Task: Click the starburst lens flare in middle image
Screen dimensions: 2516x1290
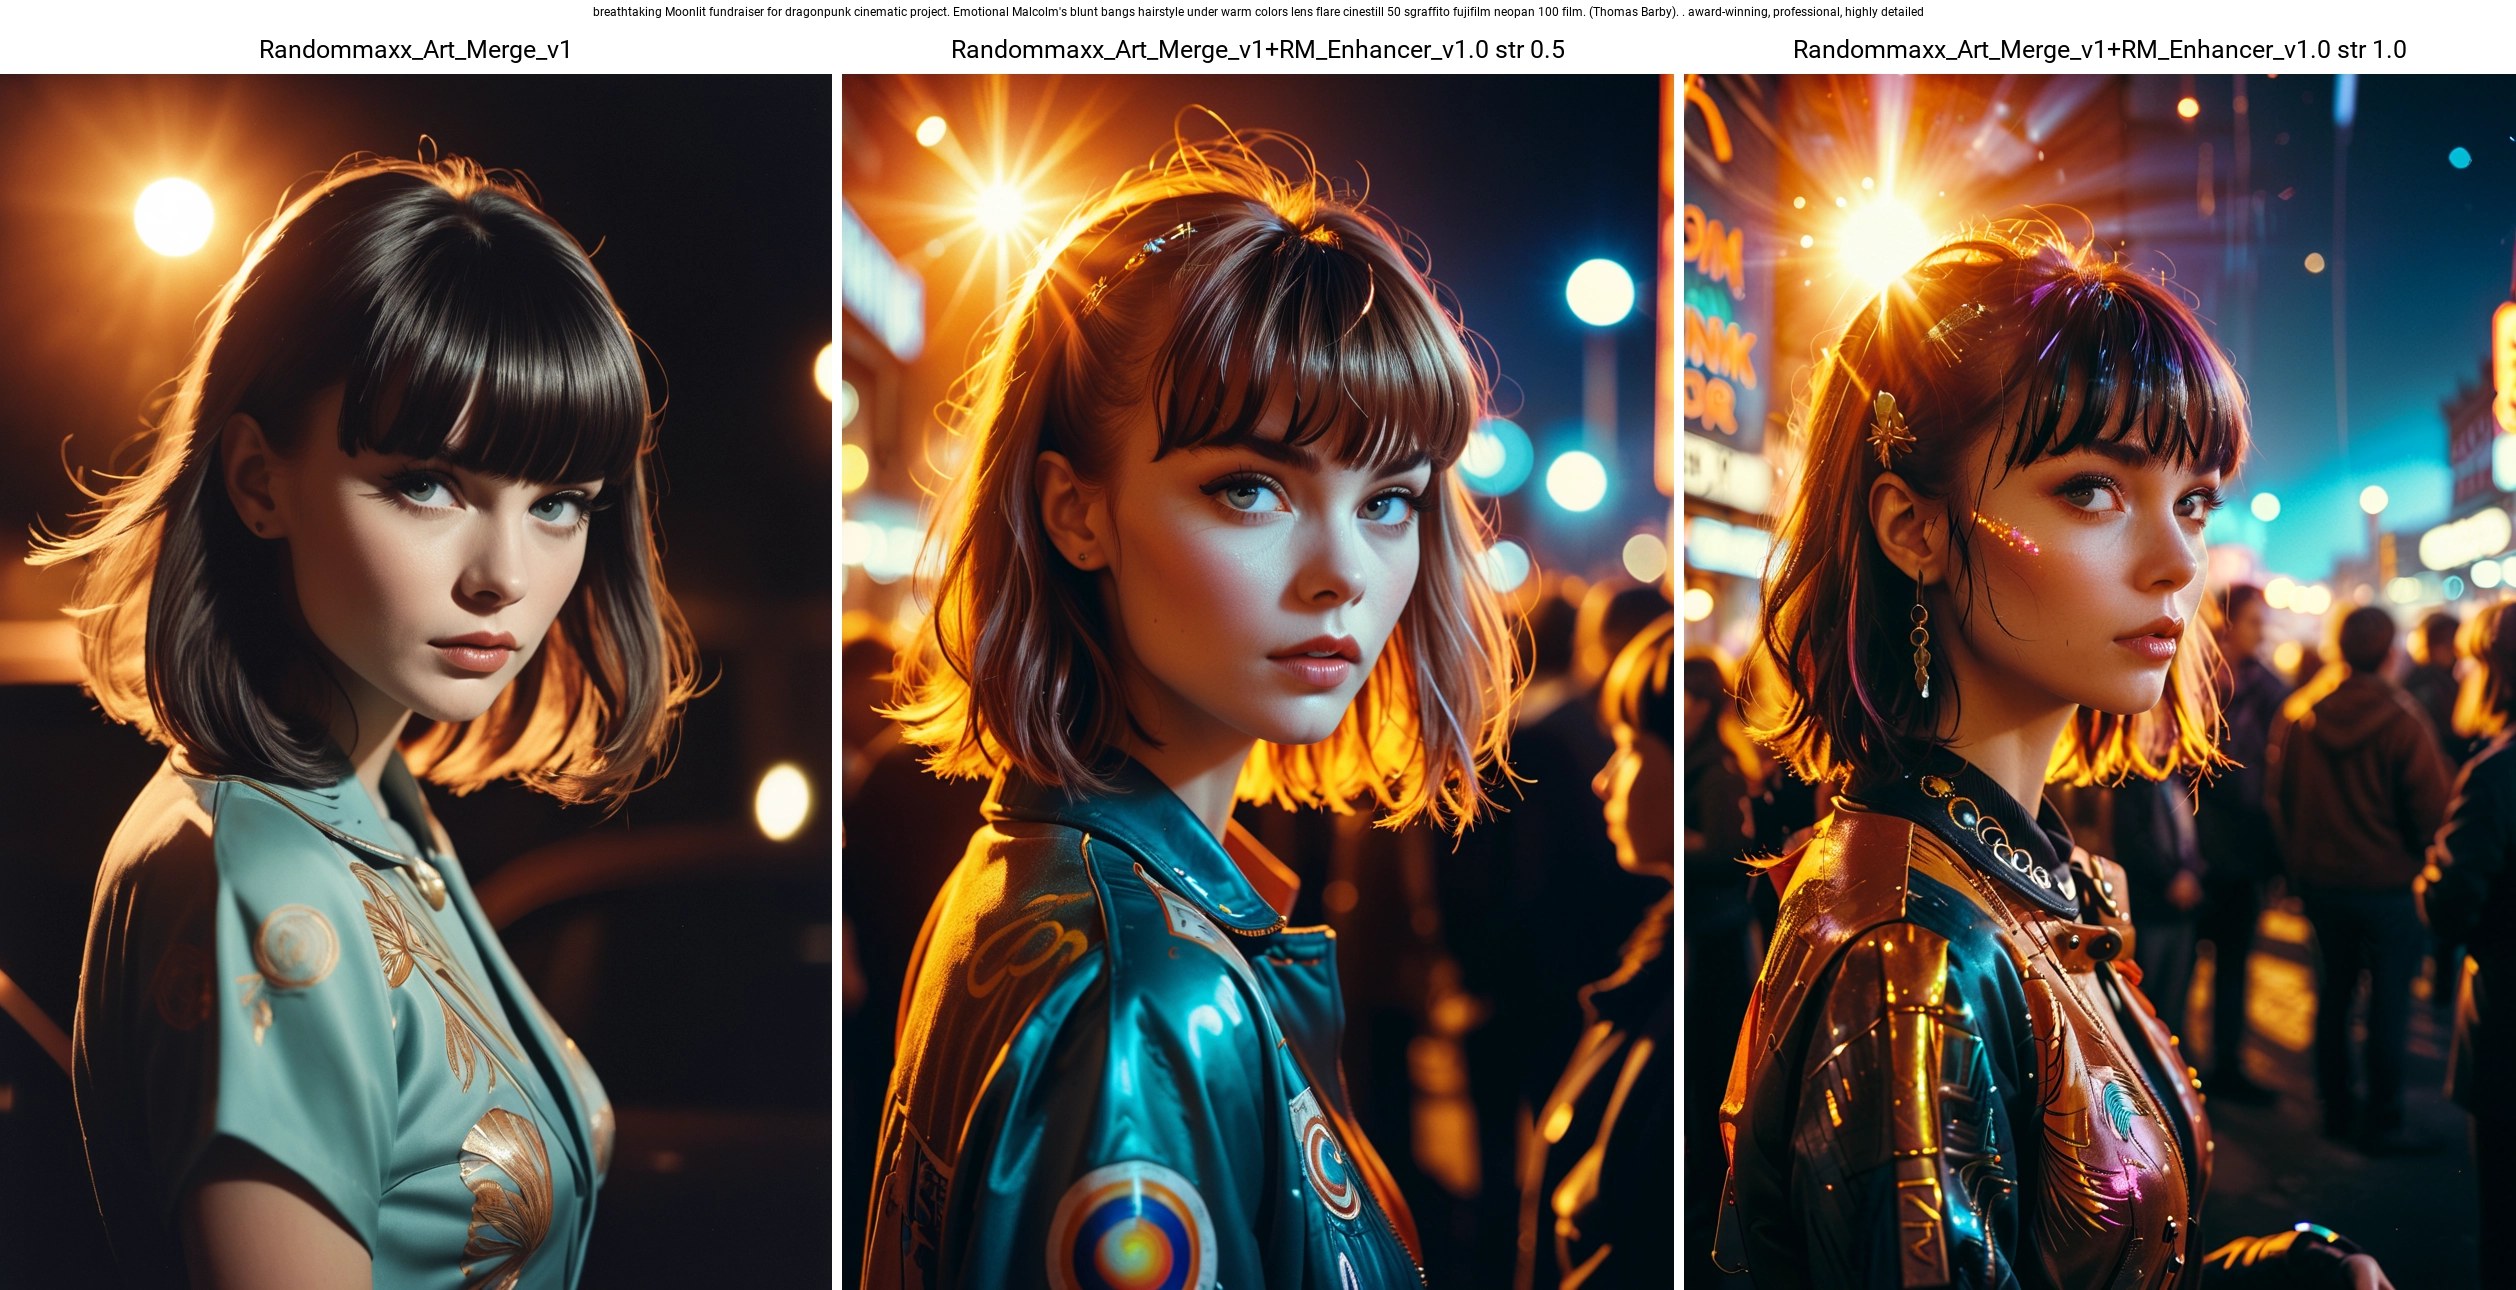Action: click(999, 207)
